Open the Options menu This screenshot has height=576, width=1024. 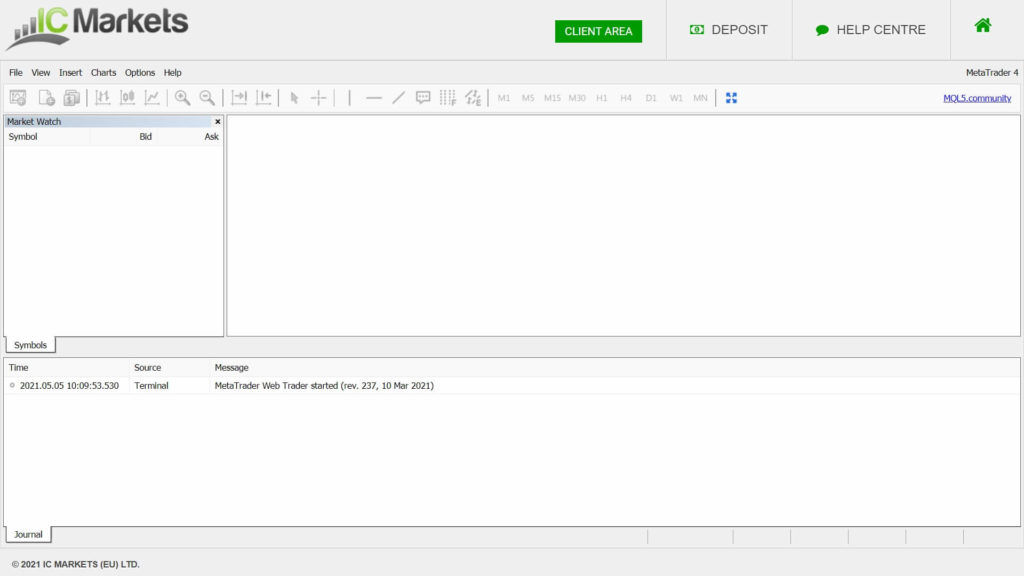tap(140, 73)
